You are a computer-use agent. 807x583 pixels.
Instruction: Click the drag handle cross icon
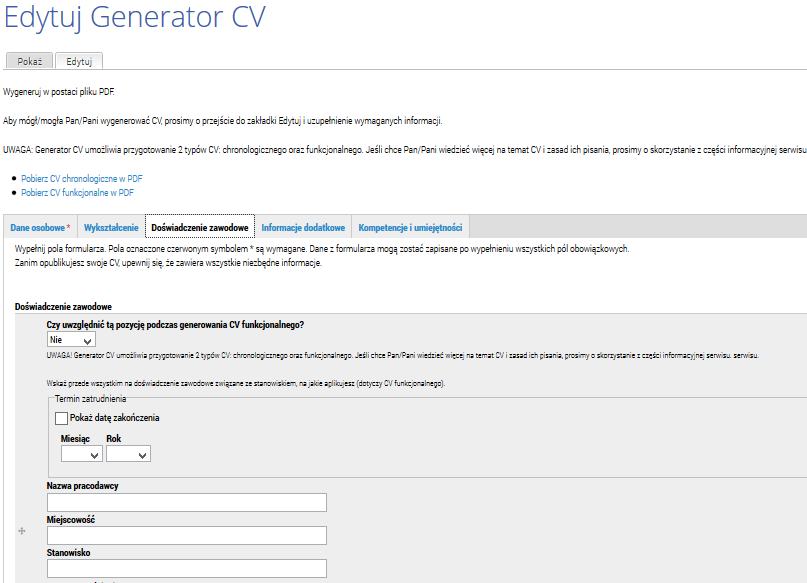click(22, 531)
